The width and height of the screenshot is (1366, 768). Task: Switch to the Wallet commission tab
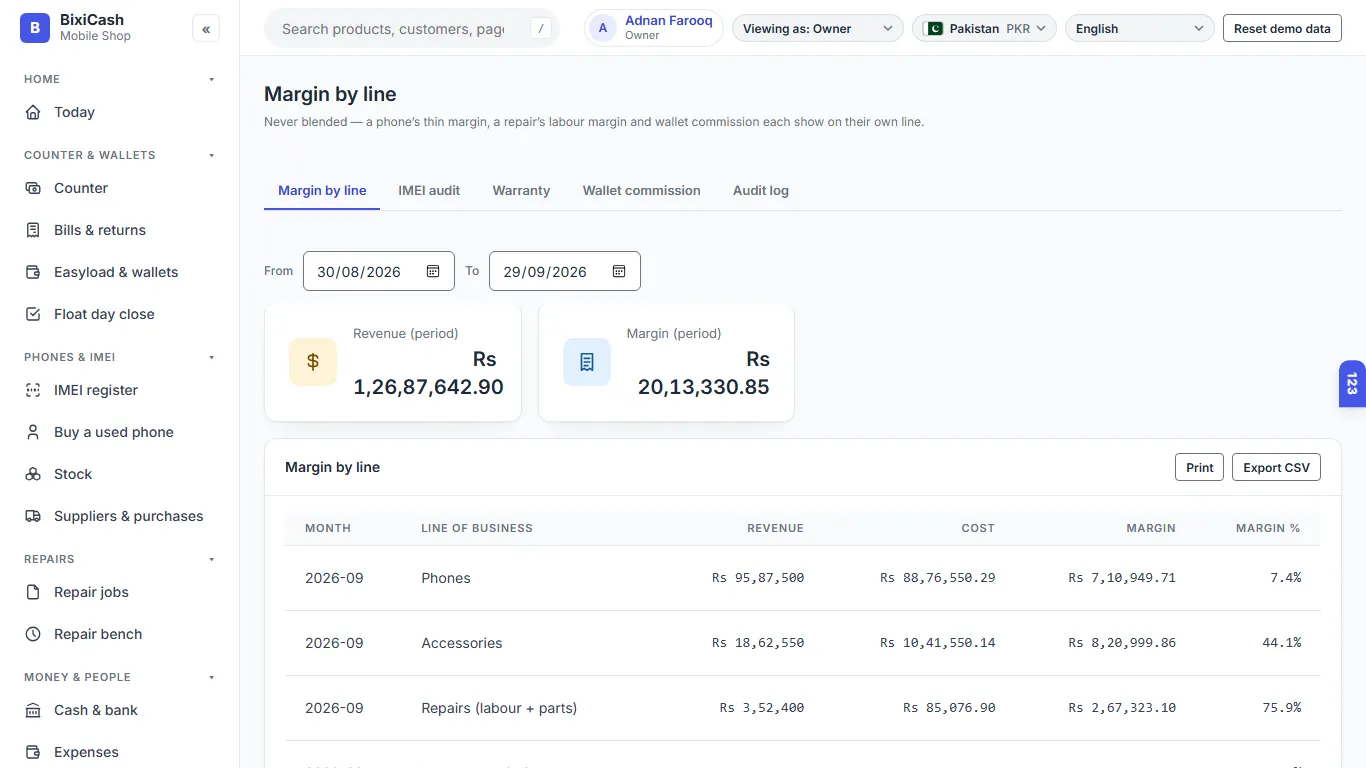pyautogui.click(x=642, y=190)
